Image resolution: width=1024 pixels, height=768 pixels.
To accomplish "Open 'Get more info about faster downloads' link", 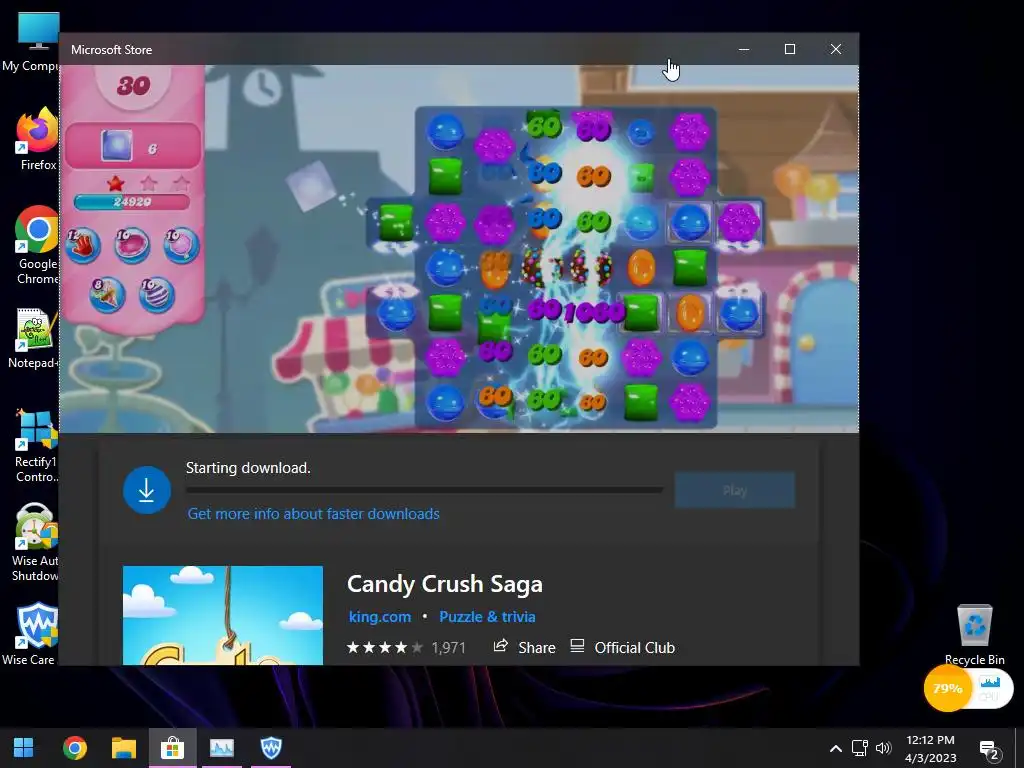I will pos(313,514).
